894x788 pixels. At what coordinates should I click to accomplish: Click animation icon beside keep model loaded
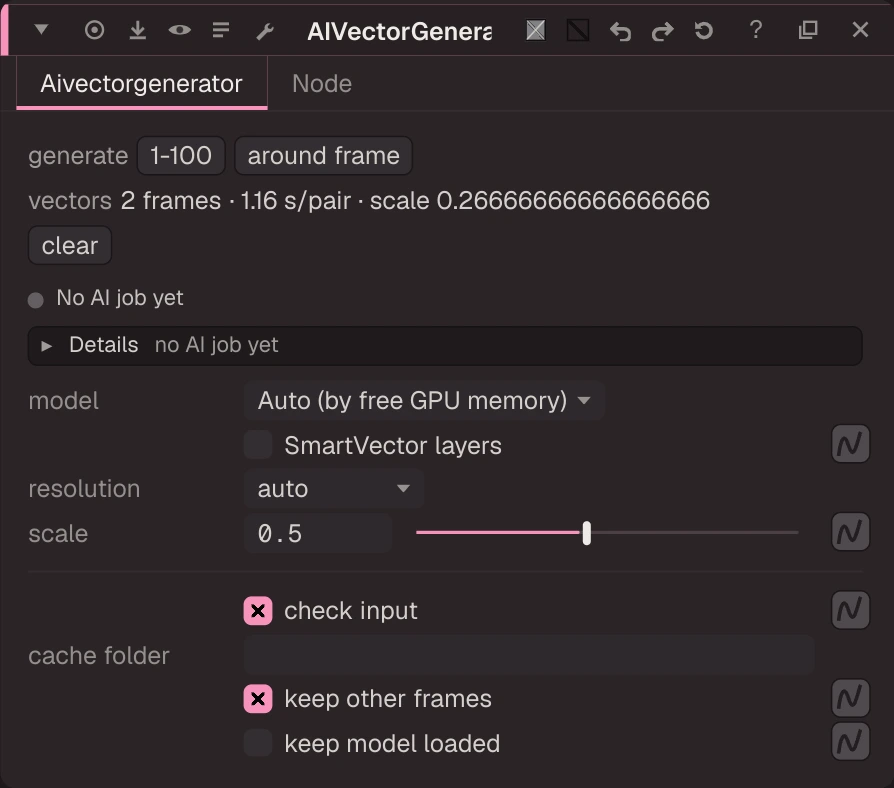pos(850,742)
